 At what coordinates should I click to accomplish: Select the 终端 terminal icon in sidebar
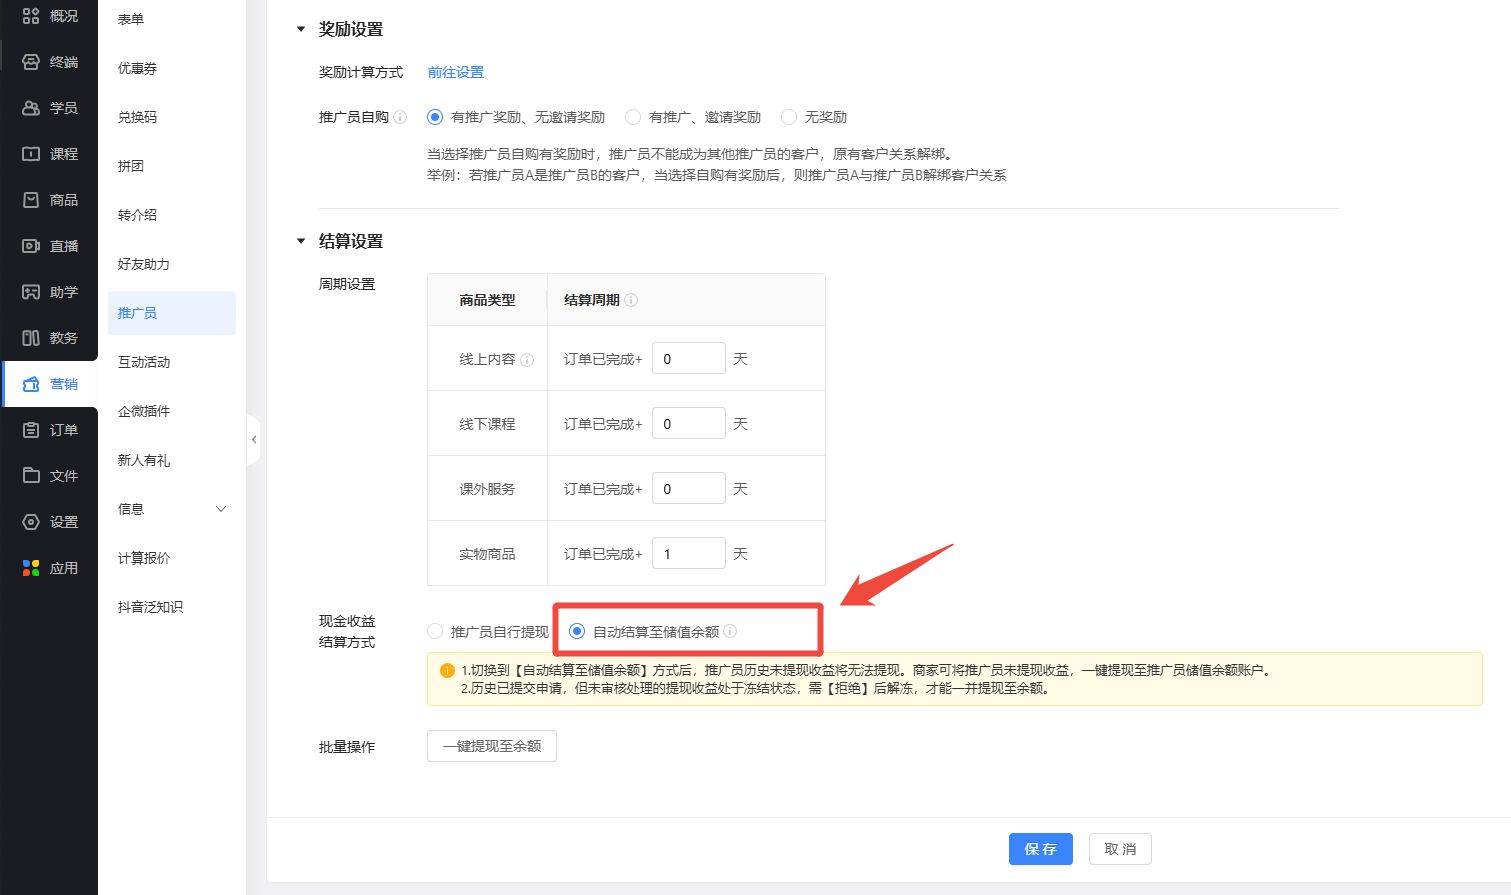(x=50, y=61)
